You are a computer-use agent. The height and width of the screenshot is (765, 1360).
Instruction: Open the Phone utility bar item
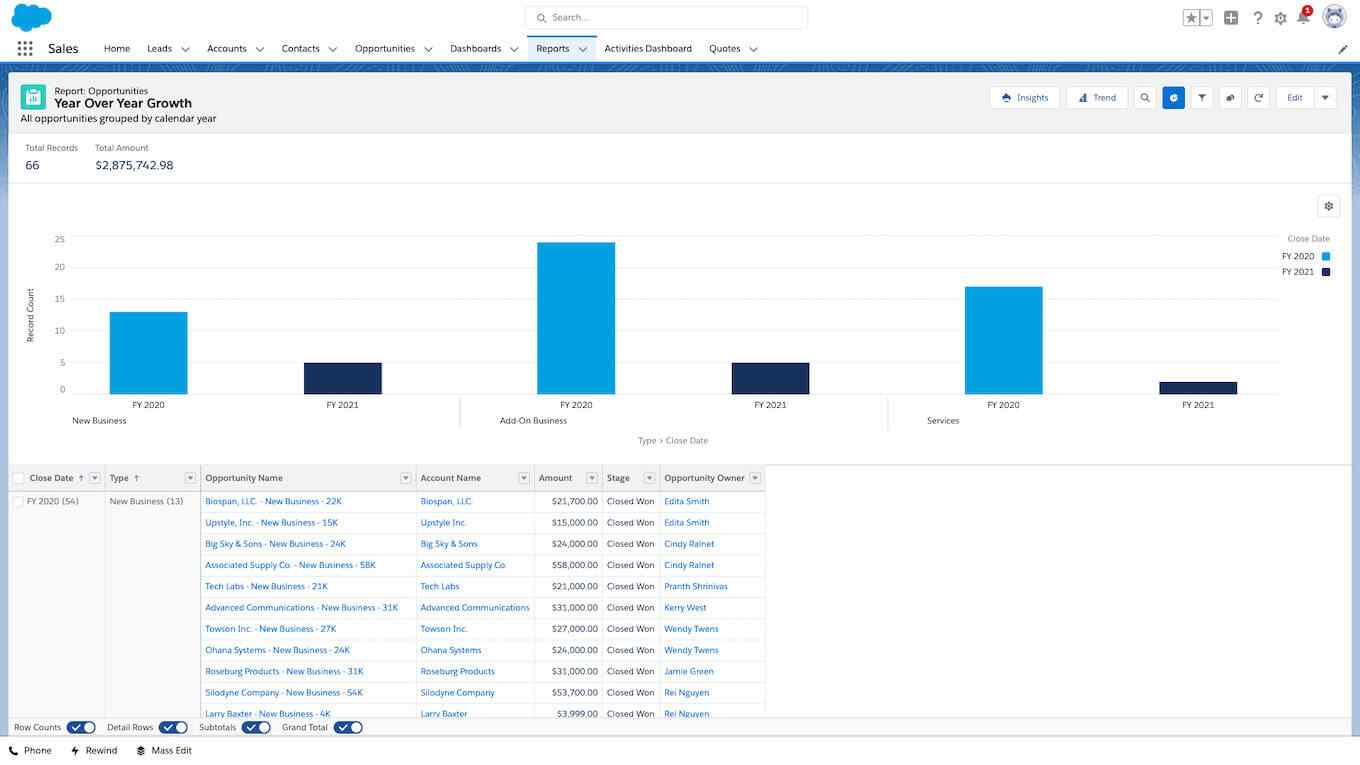[30, 750]
